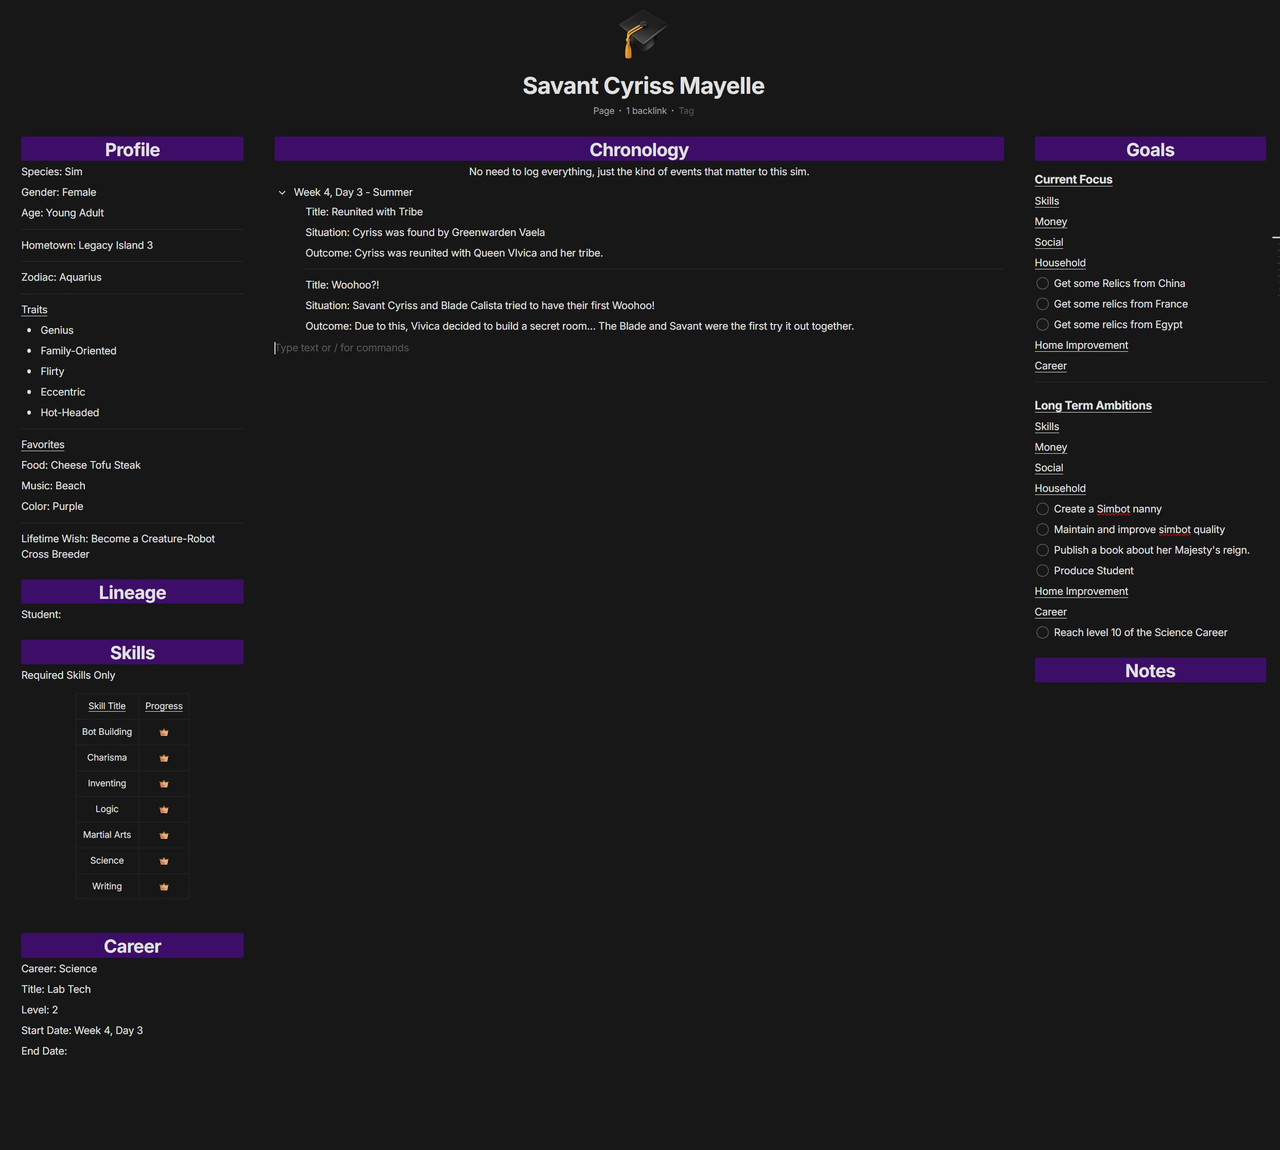Click Home Improvement under Current Focus
The width and height of the screenshot is (1280, 1150).
pos(1081,345)
